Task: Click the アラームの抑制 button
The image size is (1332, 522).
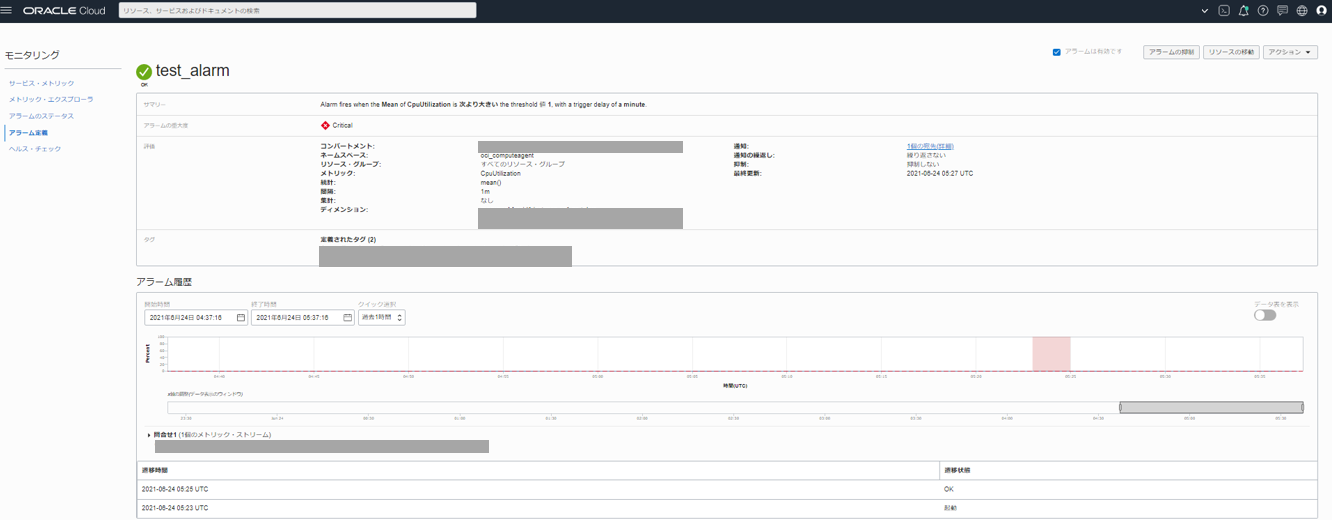Action: coord(1171,52)
